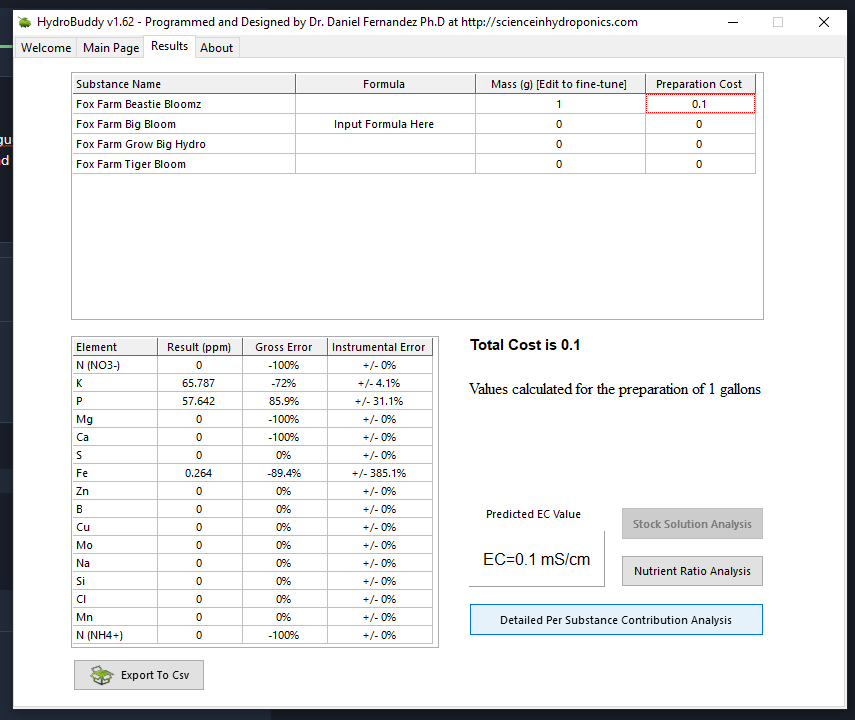This screenshot has height=720, width=855.
Task: Click mass cell for Fox Farm Big Bloom
Action: pyautogui.click(x=560, y=124)
